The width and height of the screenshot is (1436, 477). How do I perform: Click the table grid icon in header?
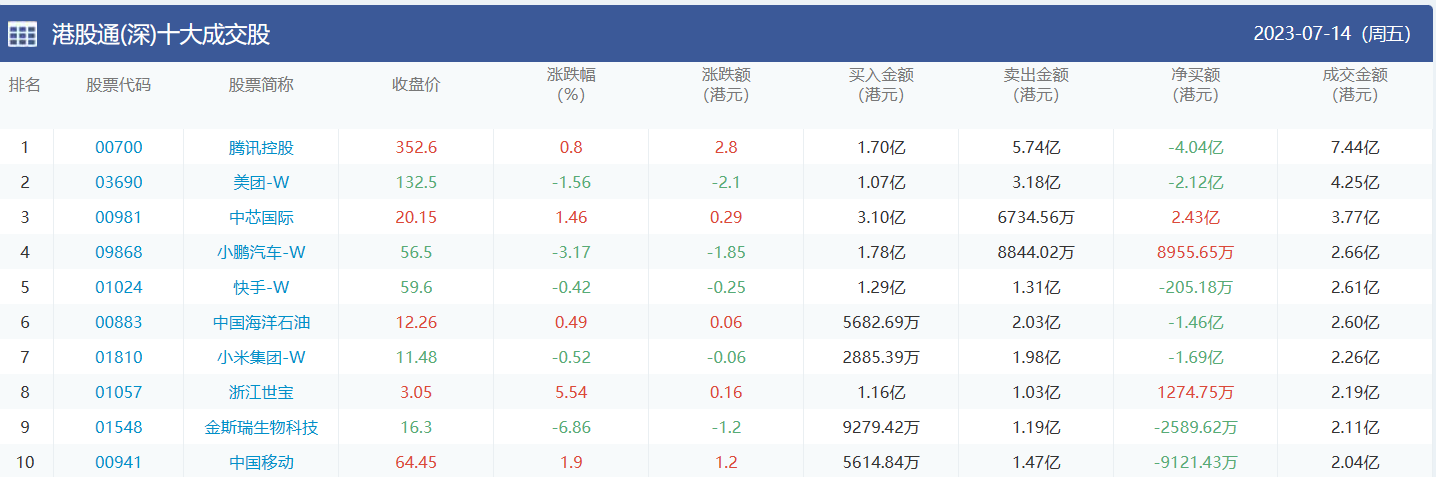22,35
